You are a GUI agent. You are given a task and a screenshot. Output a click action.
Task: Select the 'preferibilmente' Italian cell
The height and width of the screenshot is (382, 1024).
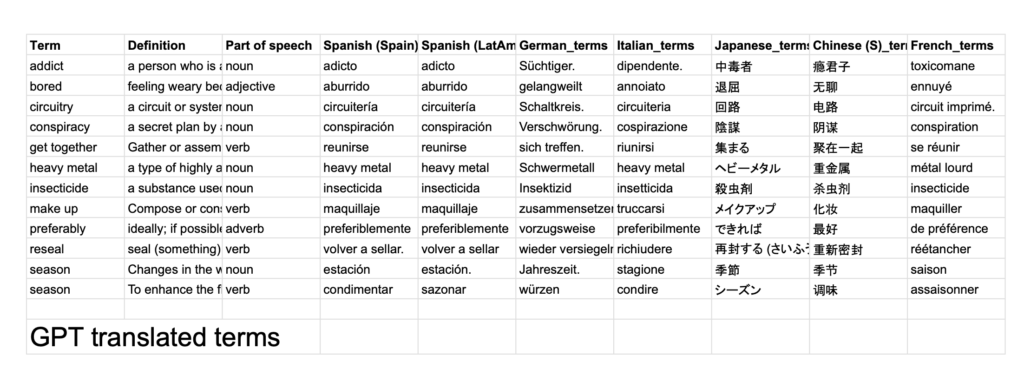click(x=662, y=229)
